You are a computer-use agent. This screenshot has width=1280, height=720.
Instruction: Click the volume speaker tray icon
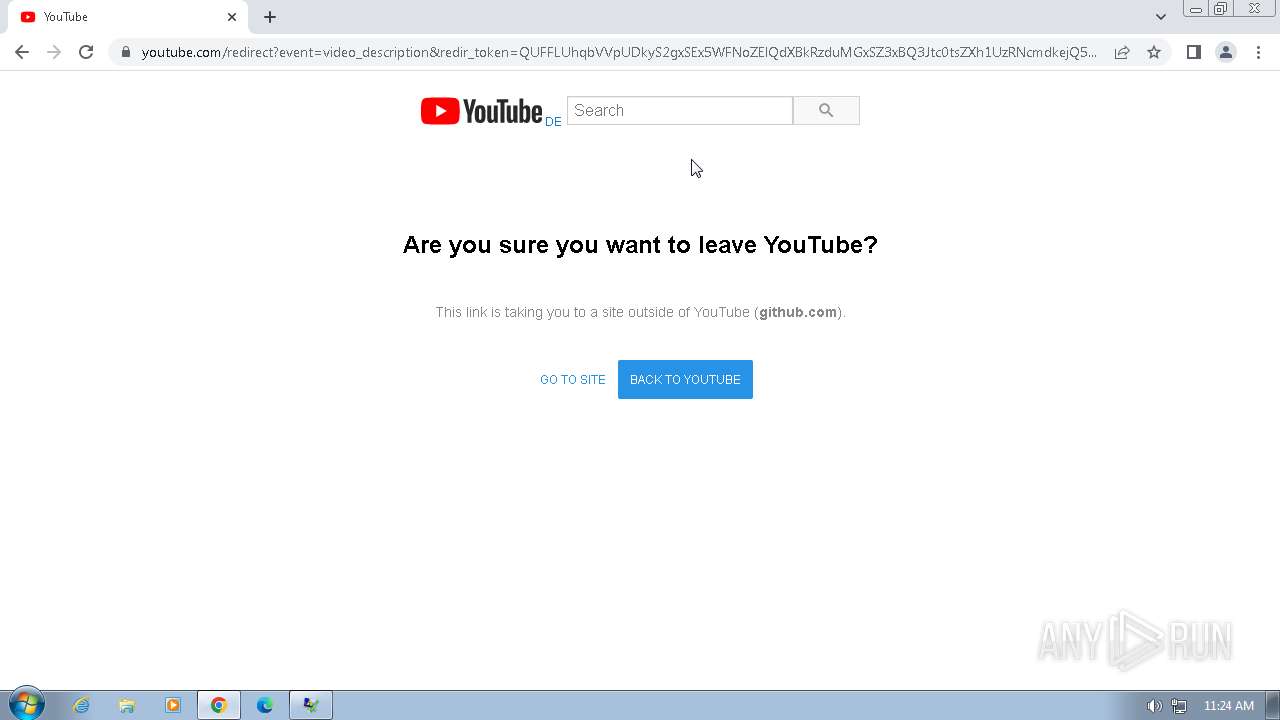point(1154,706)
